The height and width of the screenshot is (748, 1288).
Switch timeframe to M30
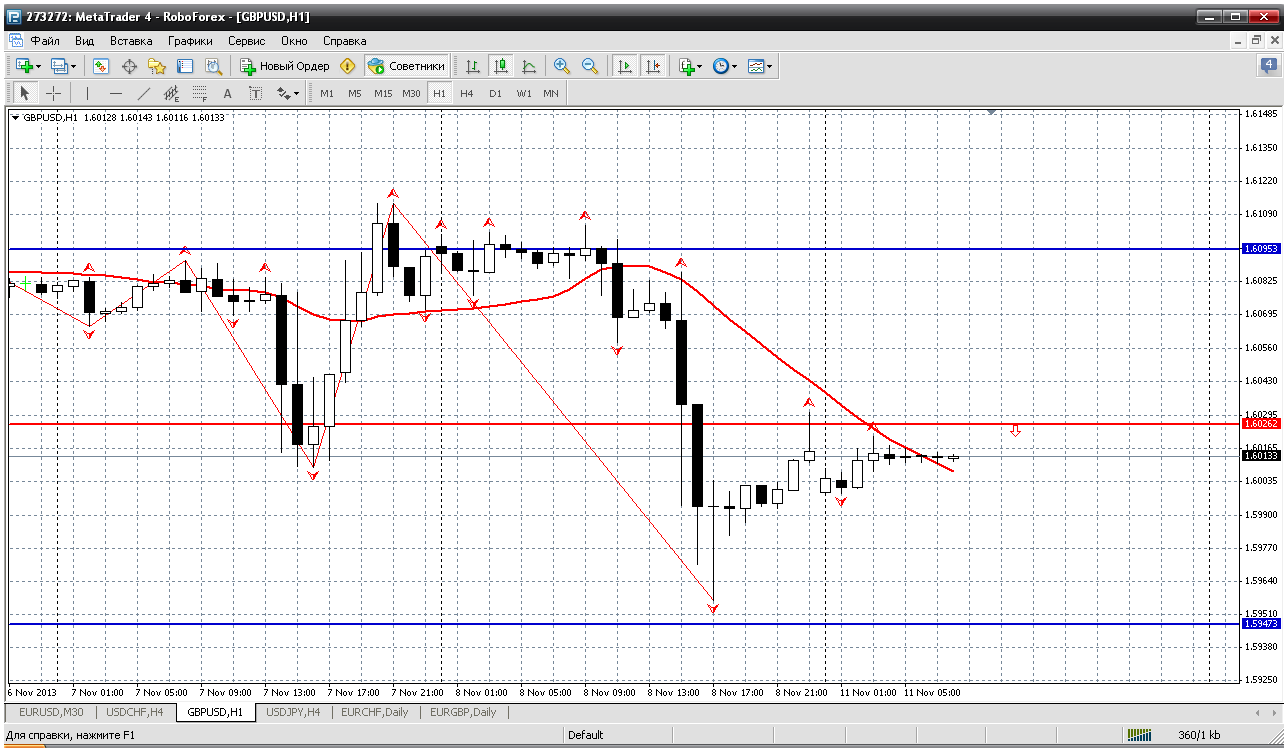411,93
